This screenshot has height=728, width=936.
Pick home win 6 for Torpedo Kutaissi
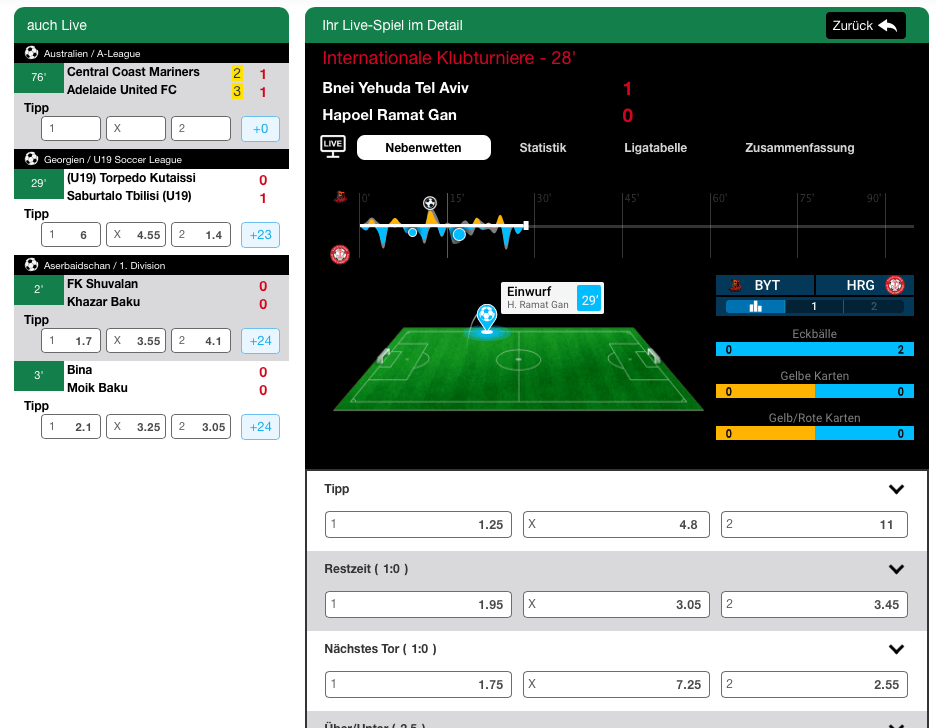(x=71, y=235)
